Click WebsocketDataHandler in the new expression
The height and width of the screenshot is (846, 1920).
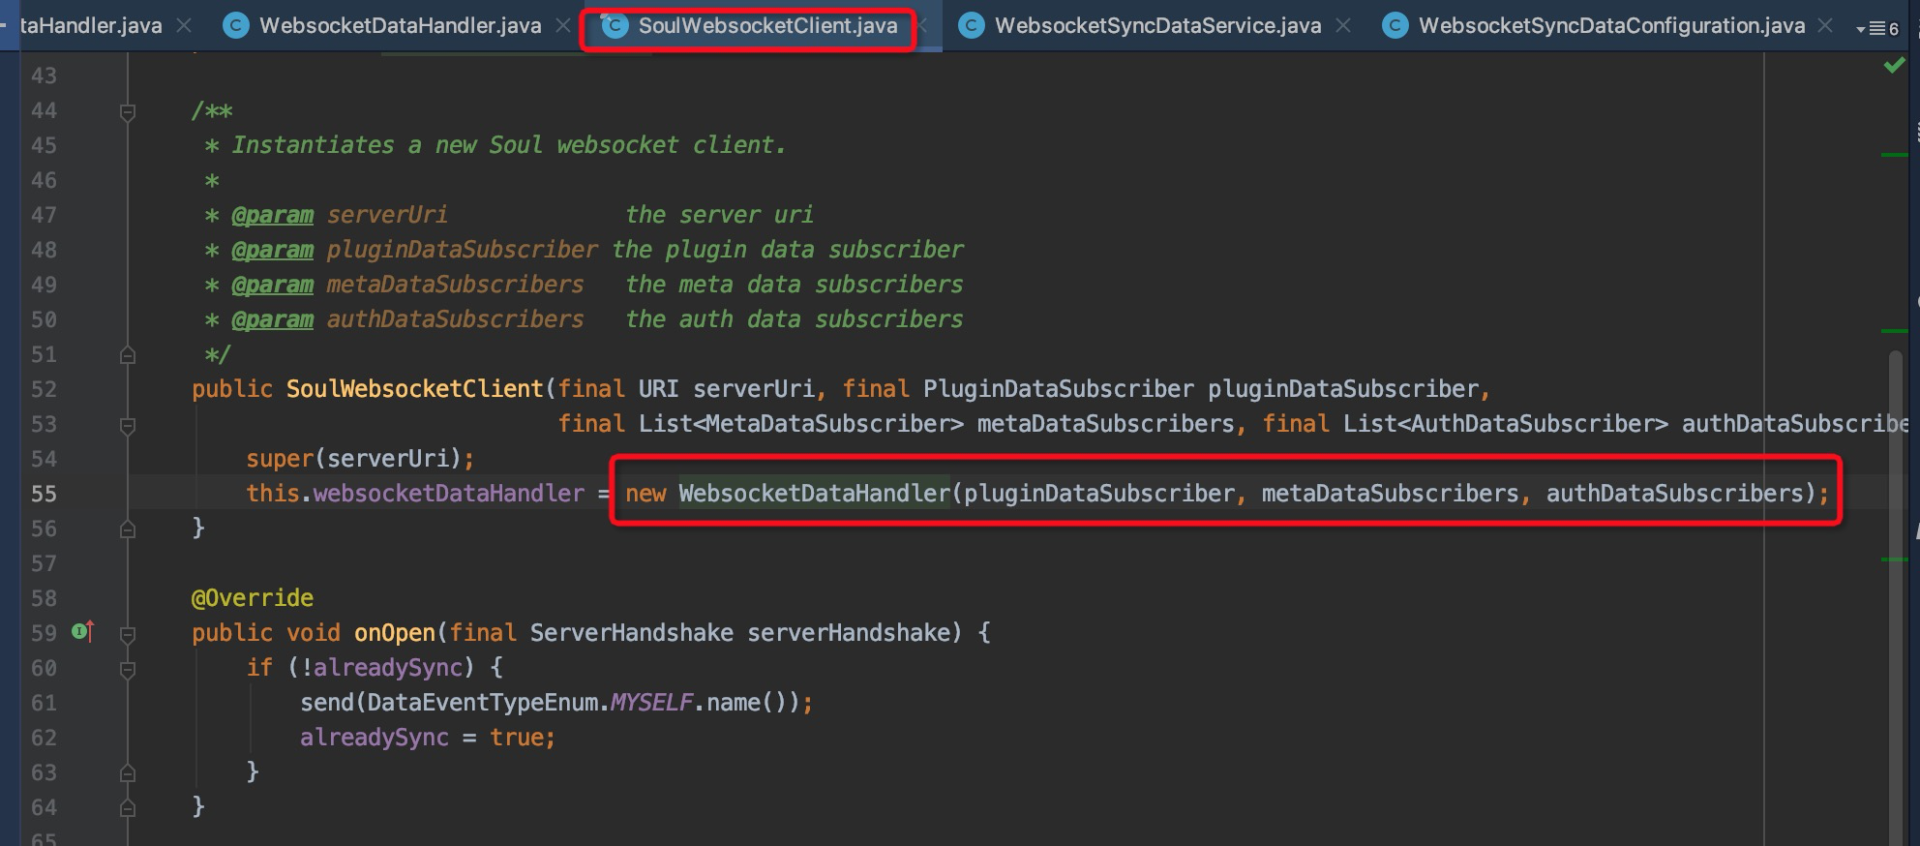(814, 493)
